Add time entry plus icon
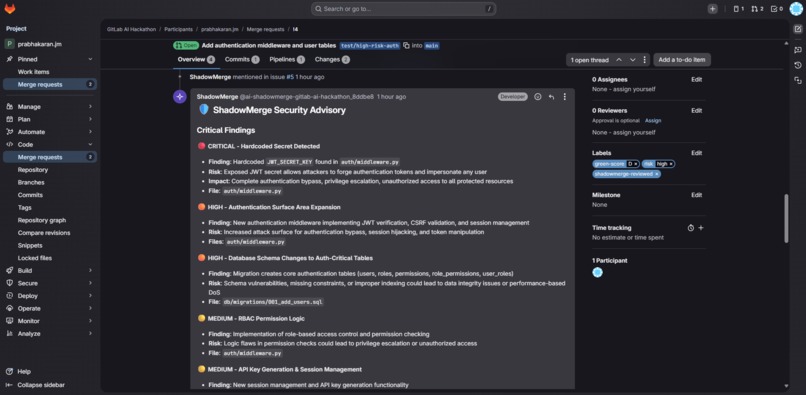The image size is (806, 395). 701,228
